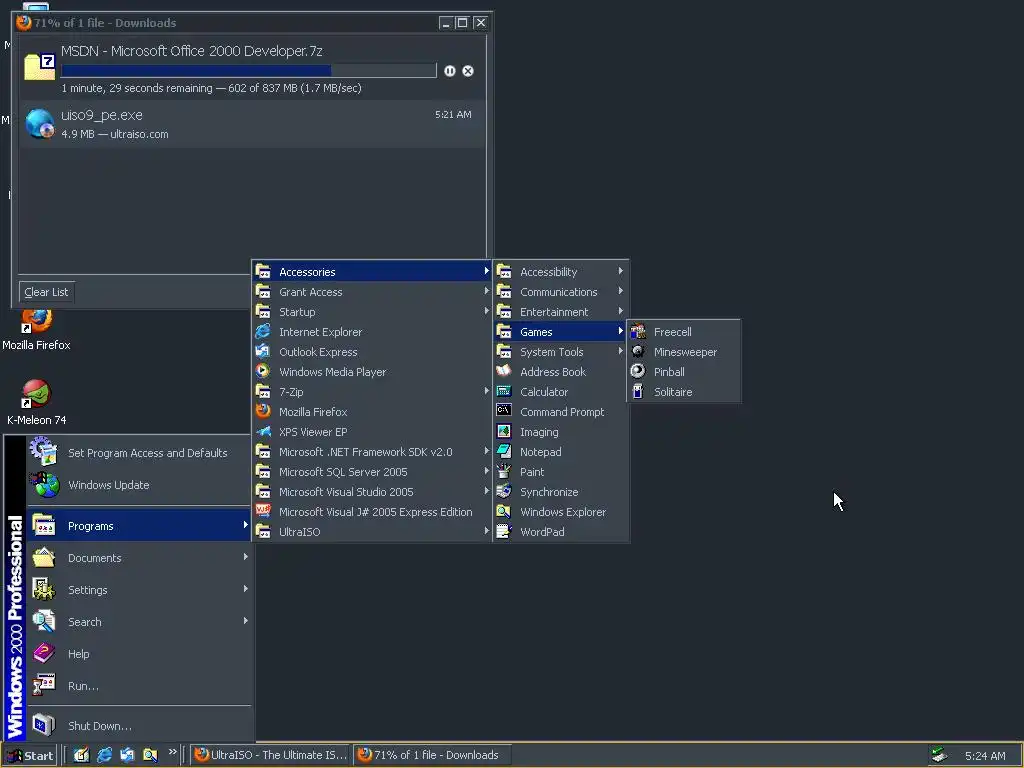
Task: Click the Synchronize icon
Action: [x=504, y=491]
